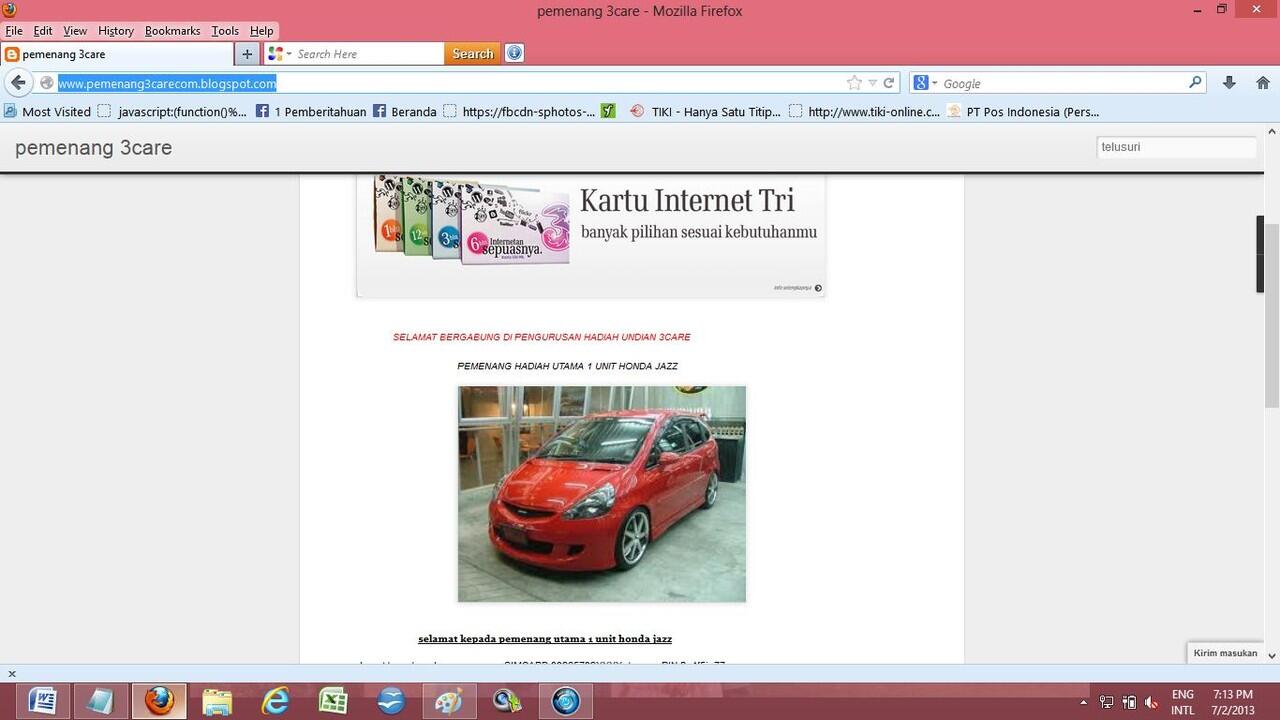Open the Help menu
Screen dimensions: 1280x720
[261, 31]
